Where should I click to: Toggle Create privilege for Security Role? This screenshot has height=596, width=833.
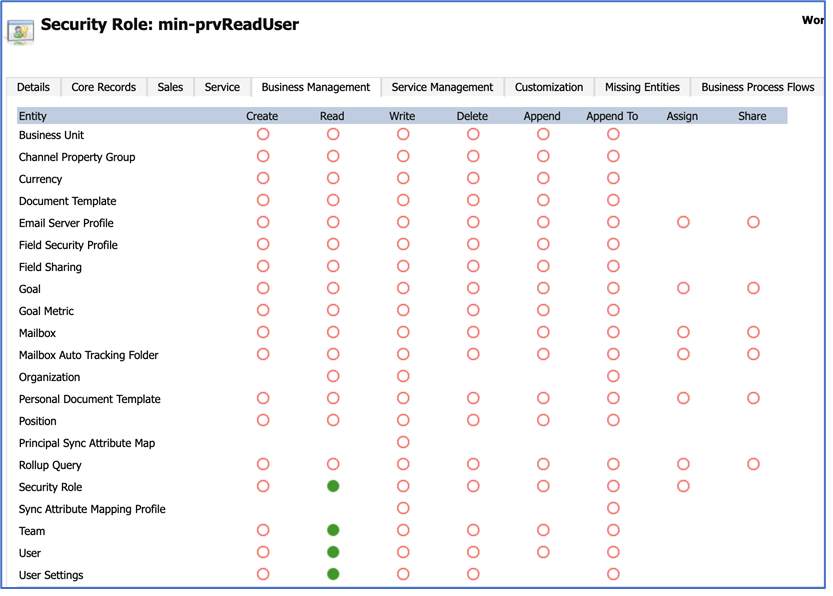click(x=263, y=486)
